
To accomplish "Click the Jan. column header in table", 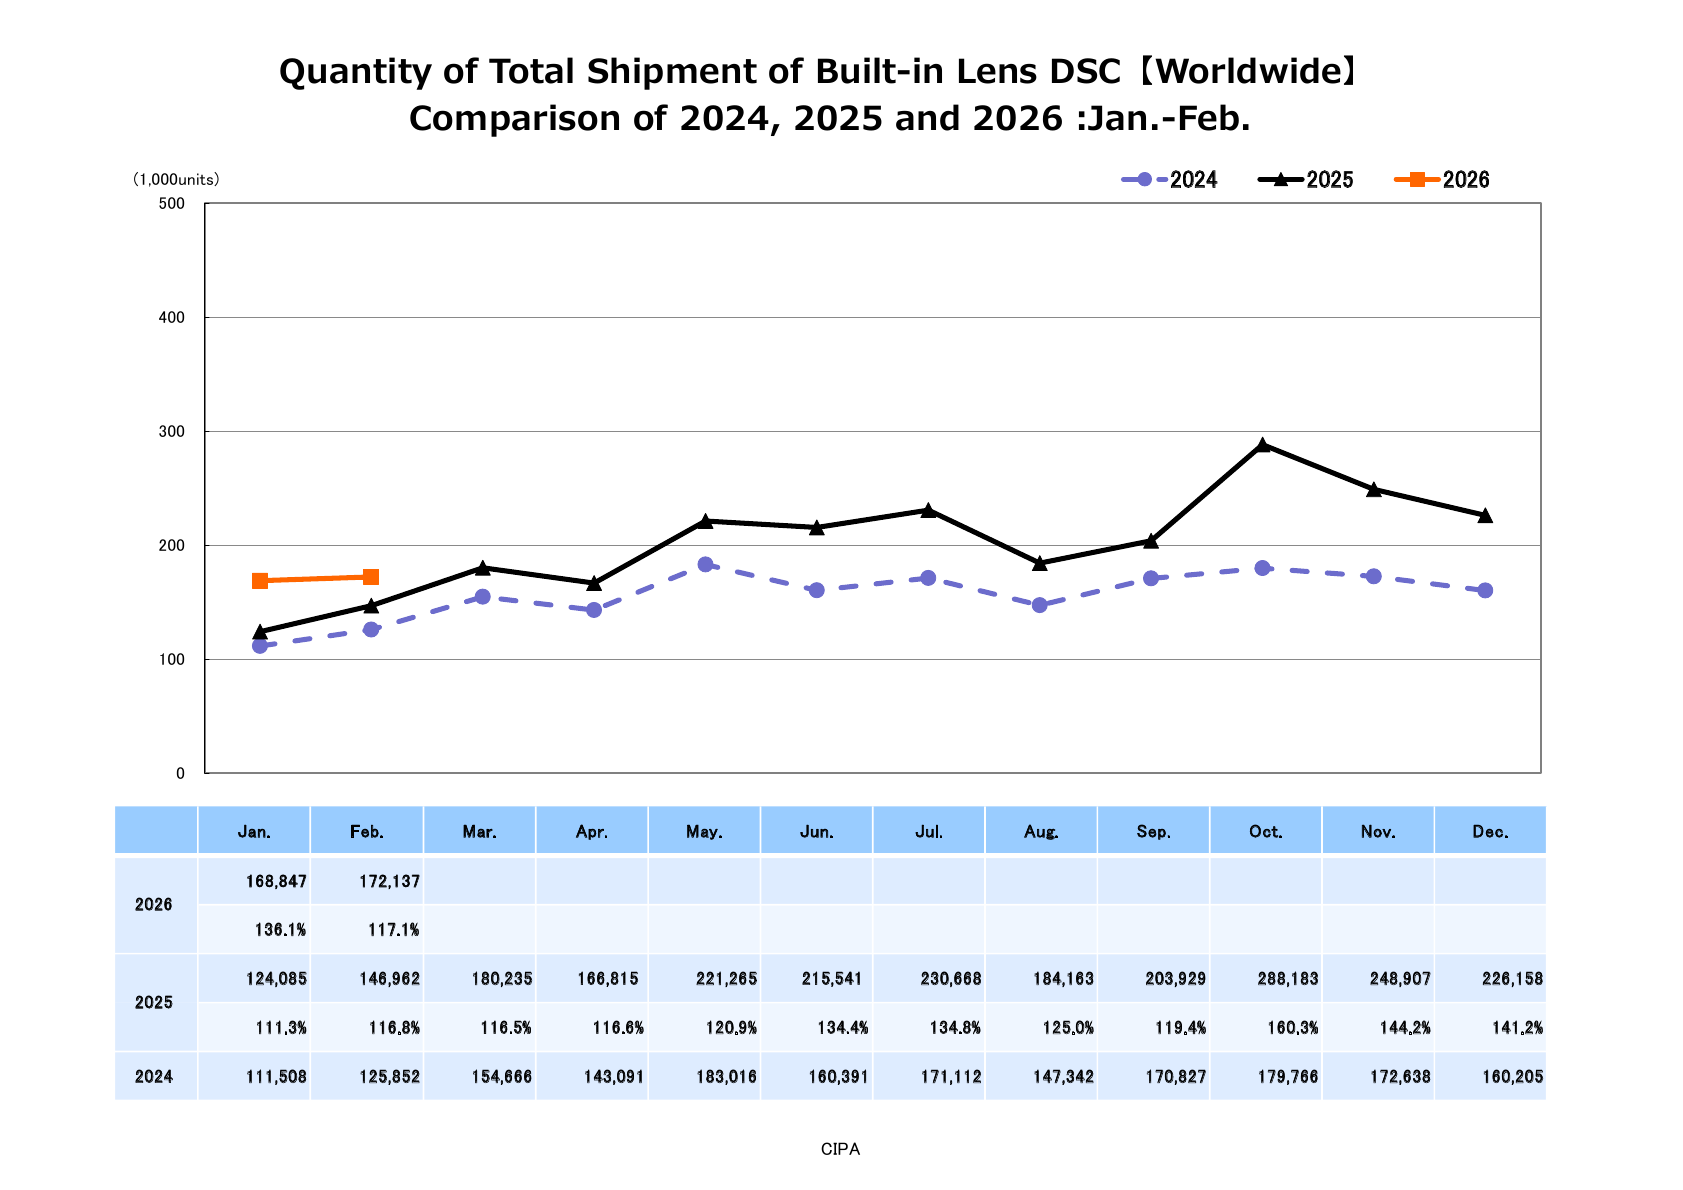I will coord(254,831).
